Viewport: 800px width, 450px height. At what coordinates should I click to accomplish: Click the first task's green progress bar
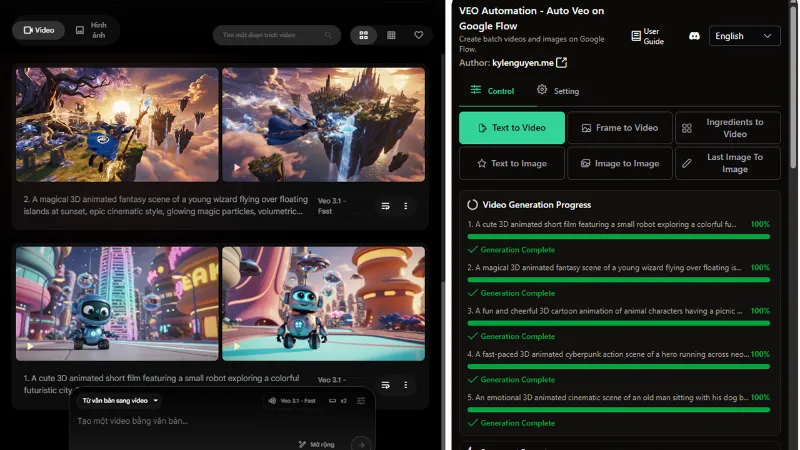click(x=618, y=237)
